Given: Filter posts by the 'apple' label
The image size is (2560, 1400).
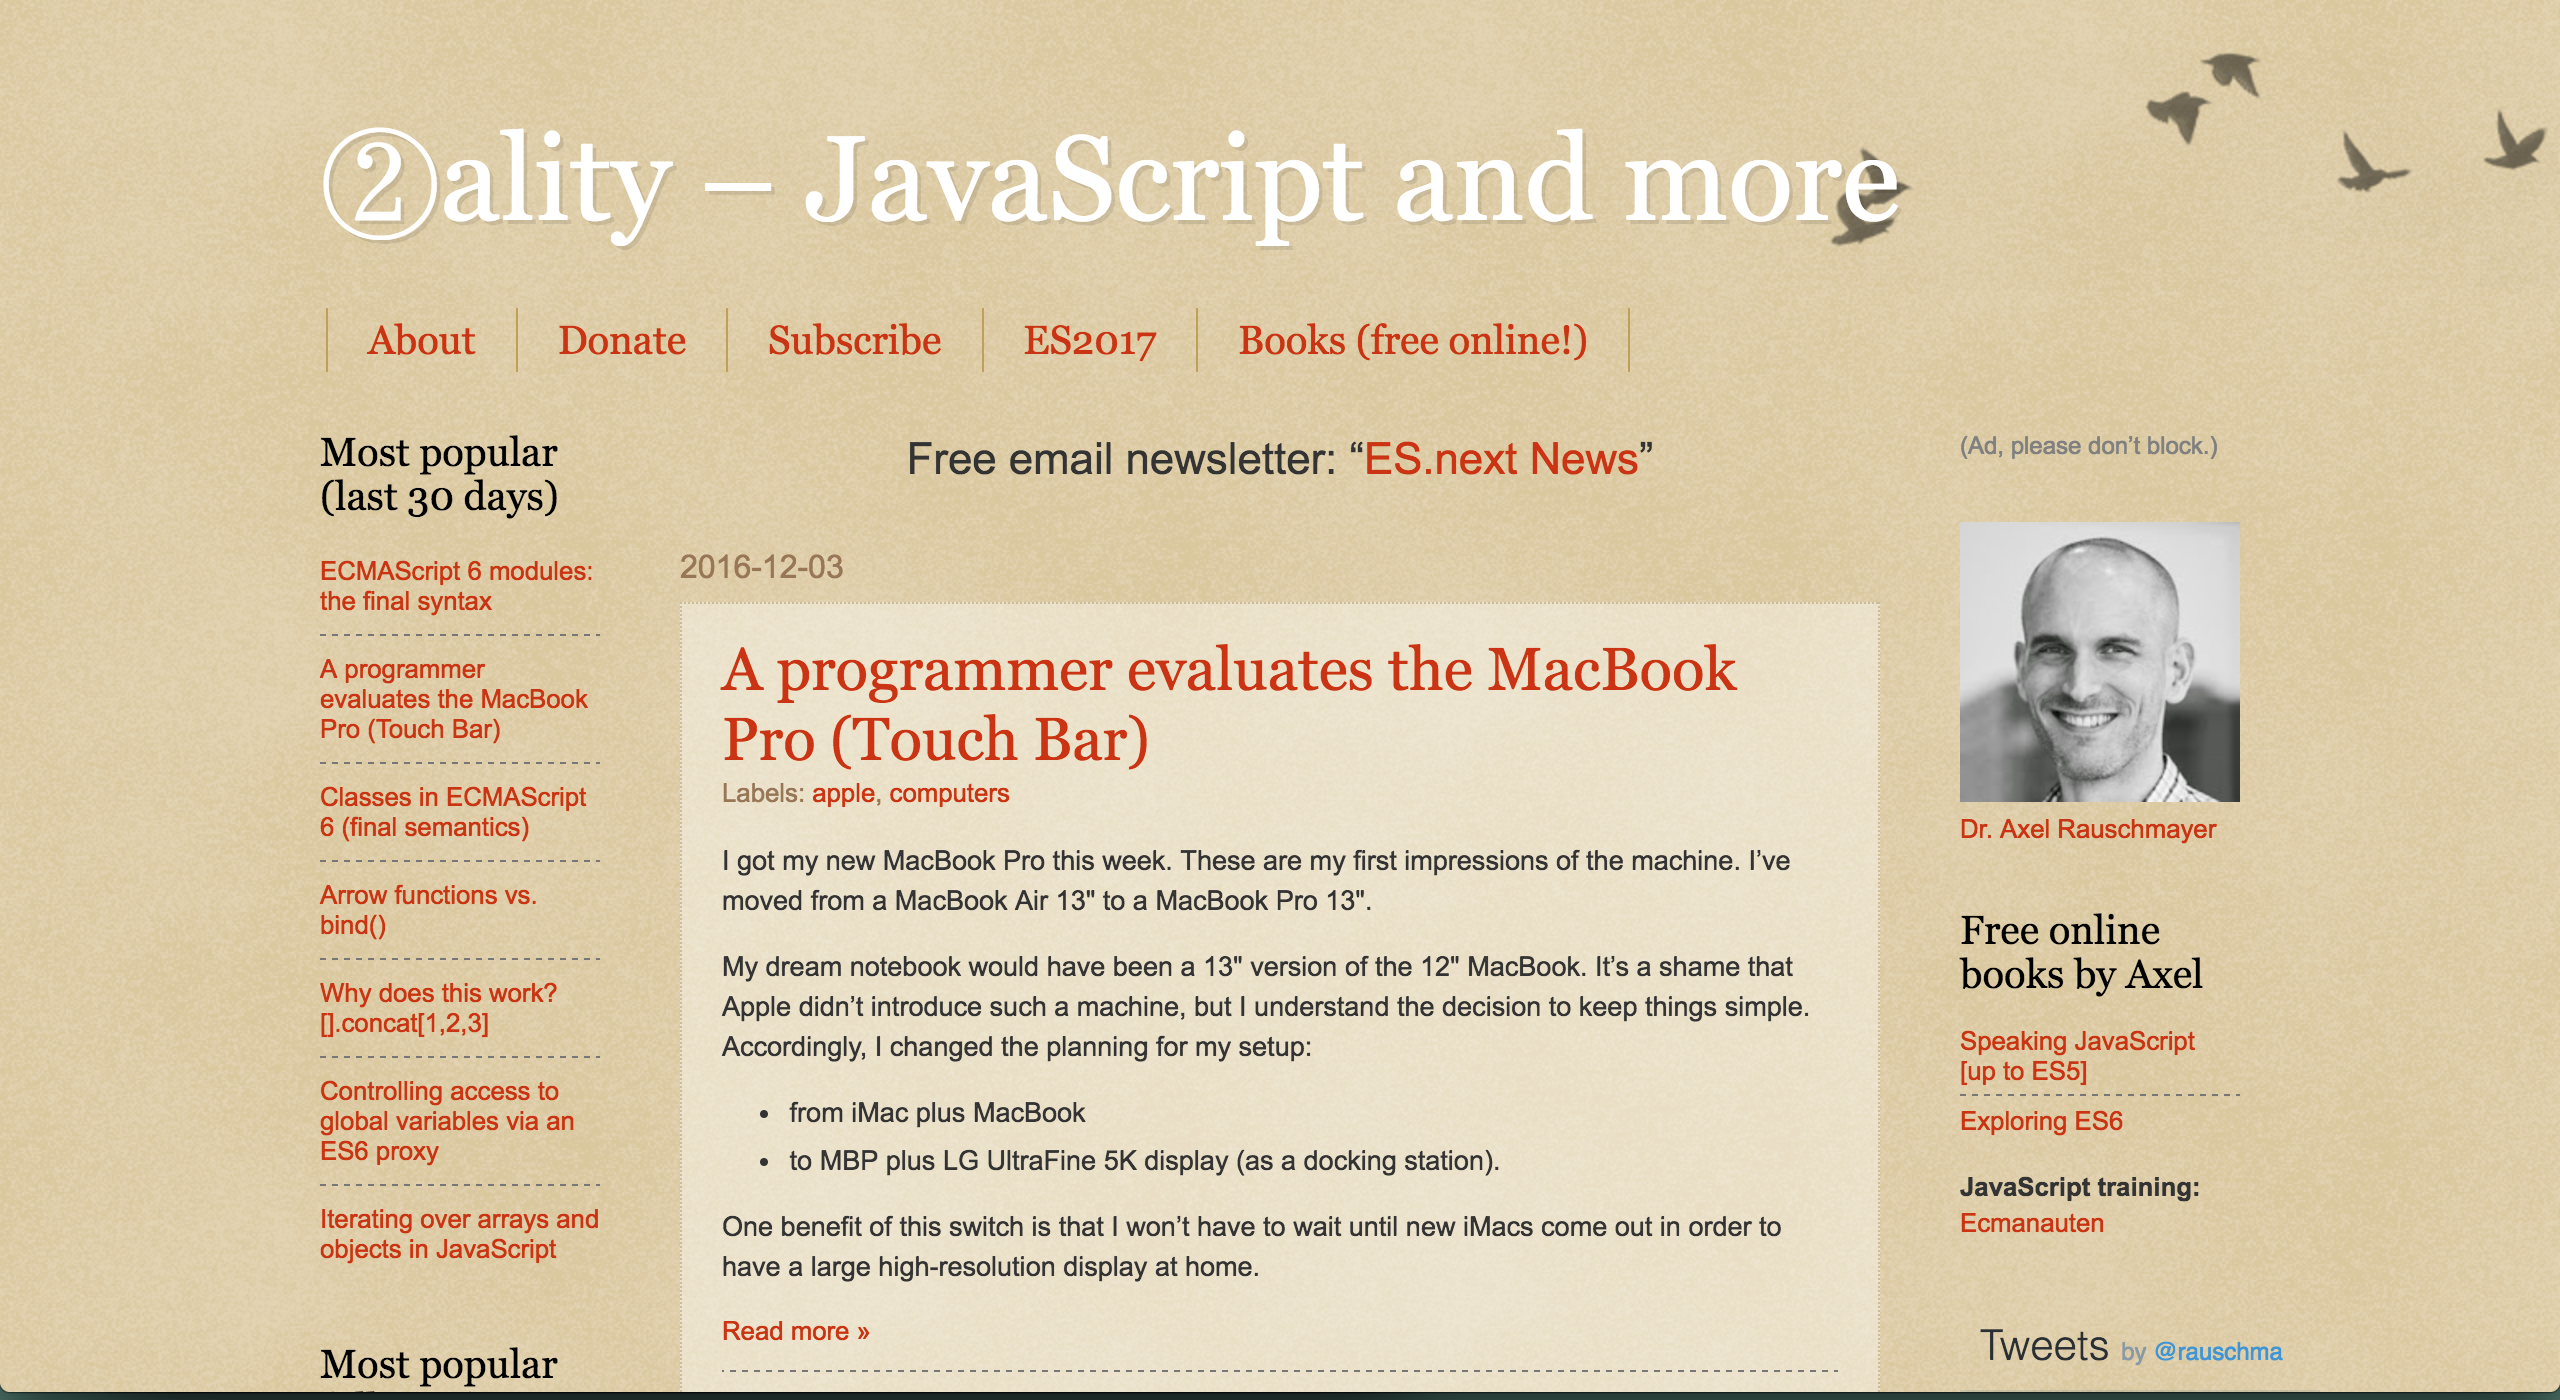Looking at the screenshot, I should click(843, 793).
